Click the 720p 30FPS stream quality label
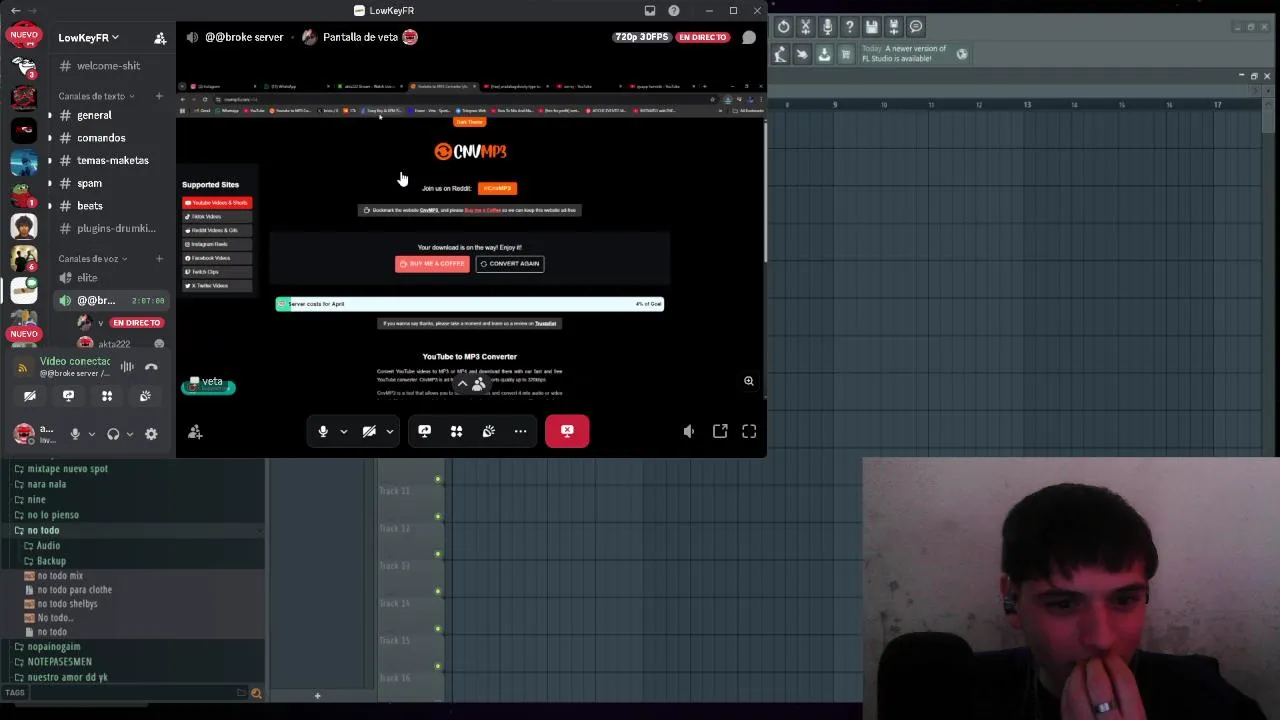The image size is (1280, 720). pos(641,37)
